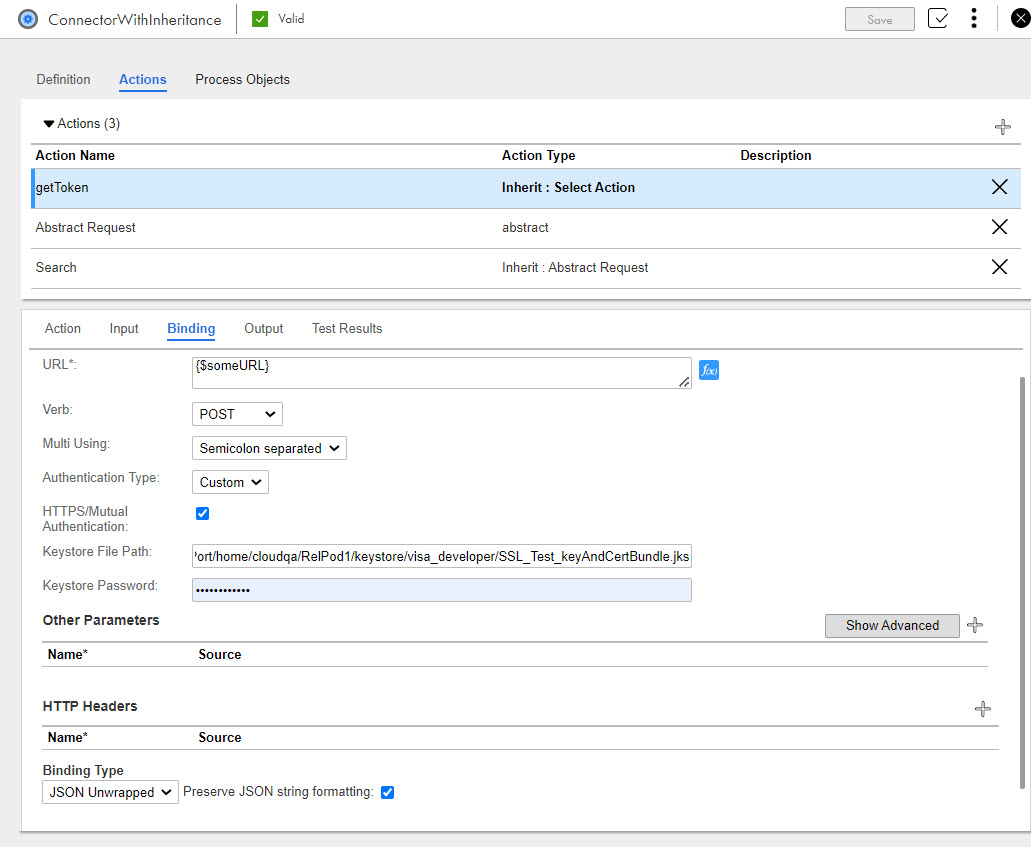Open the three-dot more options menu

974,18
